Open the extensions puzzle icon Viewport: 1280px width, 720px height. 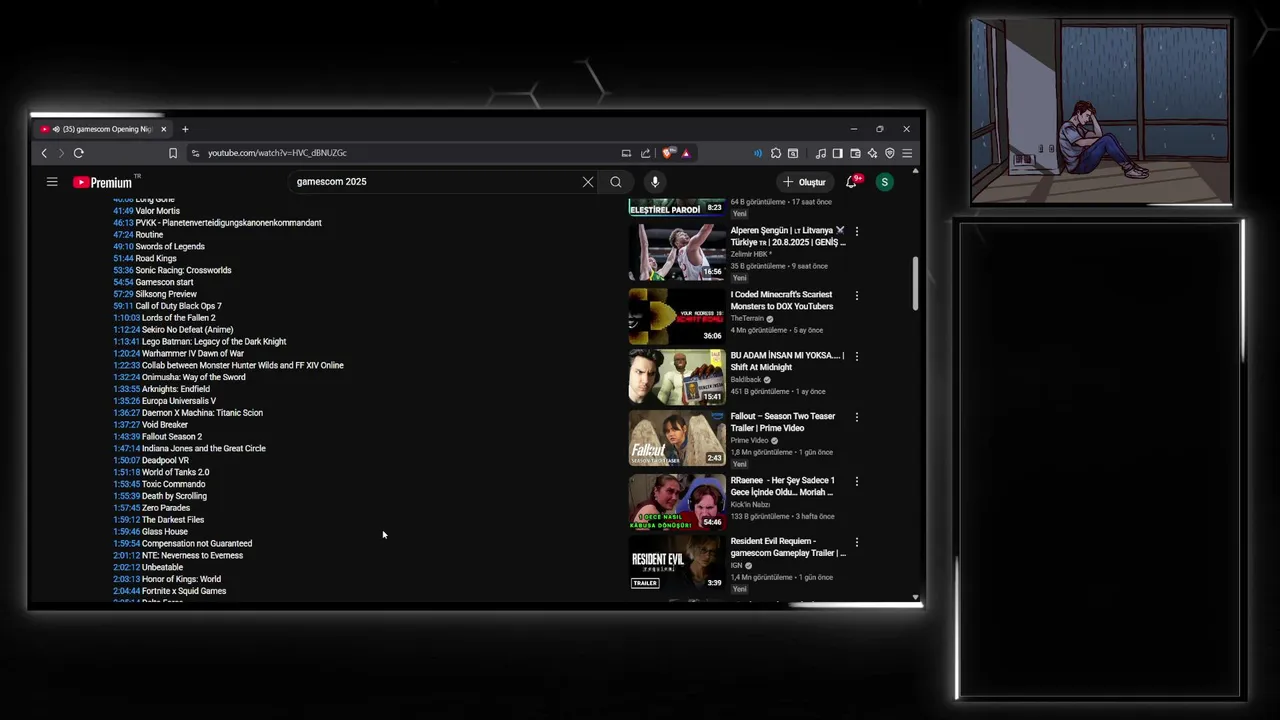click(776, 153)
